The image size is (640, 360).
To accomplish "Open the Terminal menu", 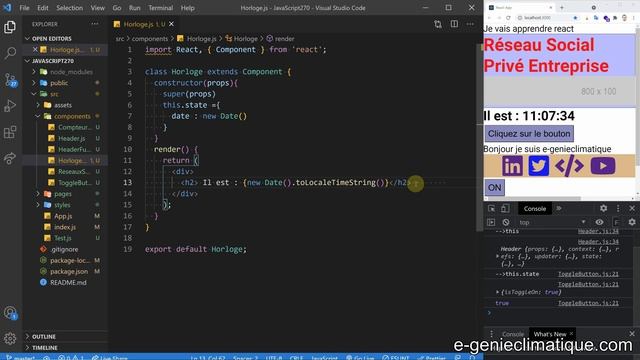I will click(x=160, y=8).
